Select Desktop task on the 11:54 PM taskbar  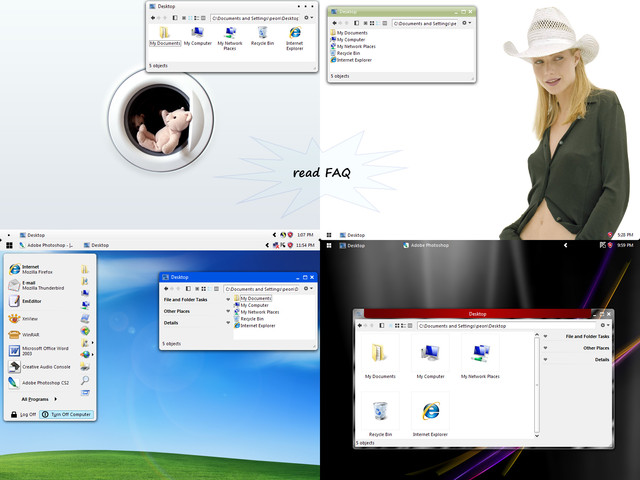click(x=96, y=245)
